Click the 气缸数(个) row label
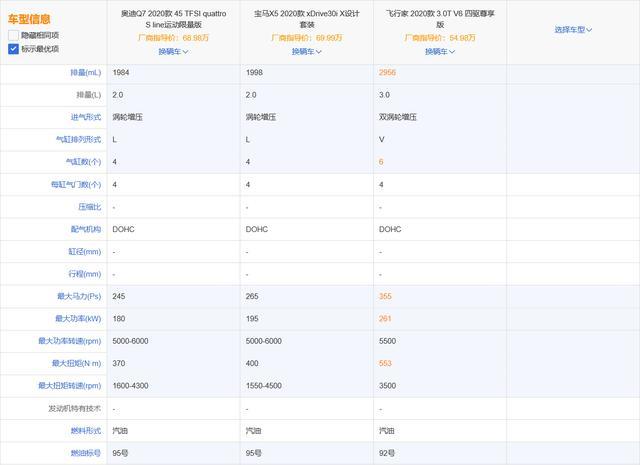This screenshot has height=465, width=640. click(83, 162)
